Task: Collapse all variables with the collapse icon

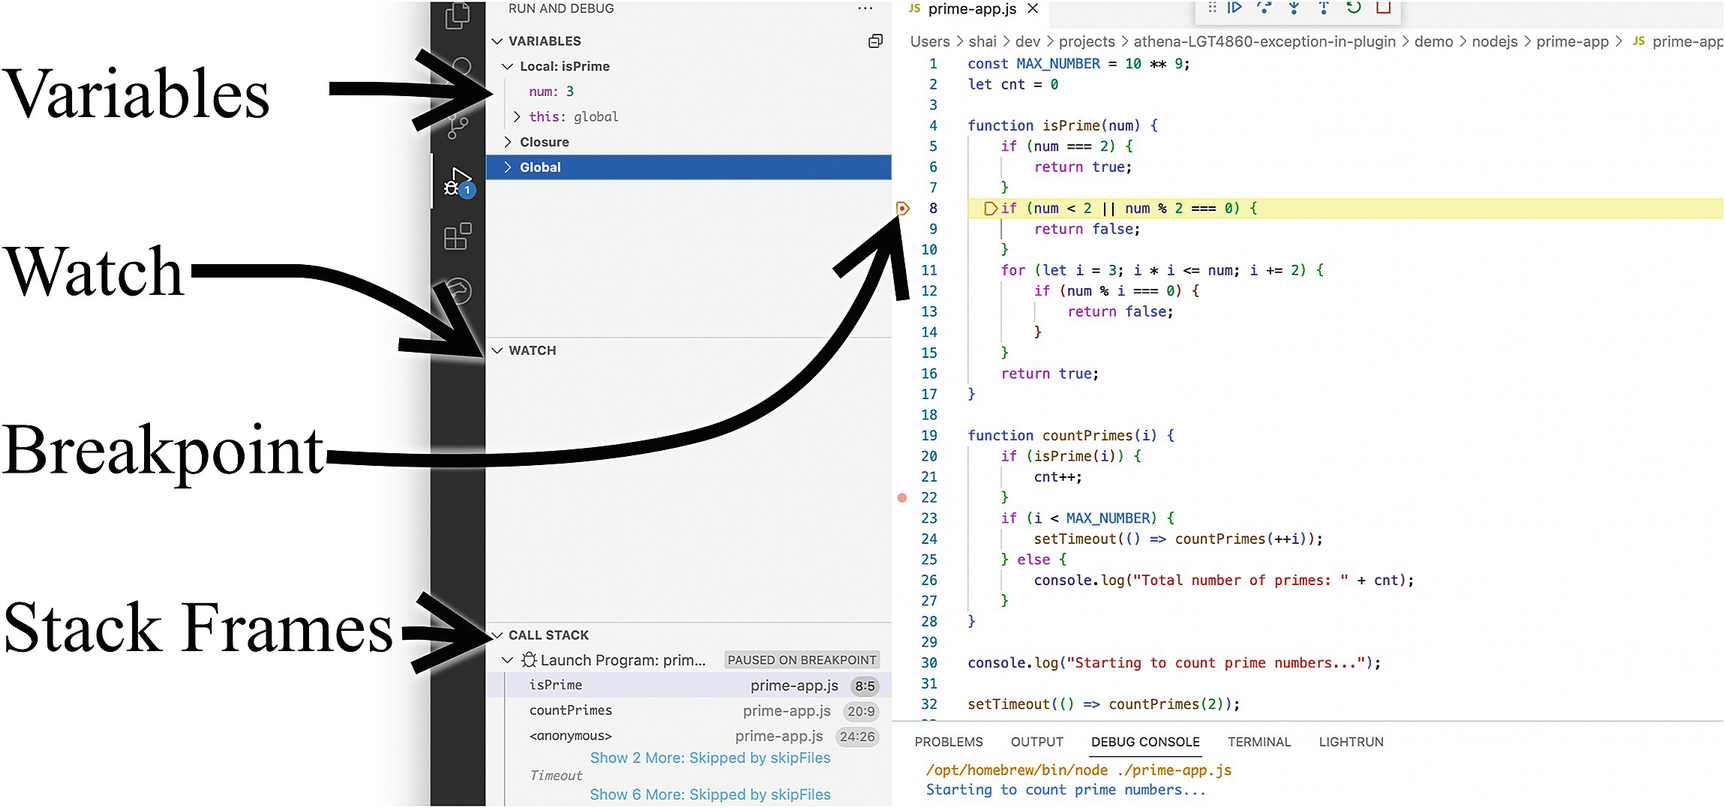Action: 875,41
